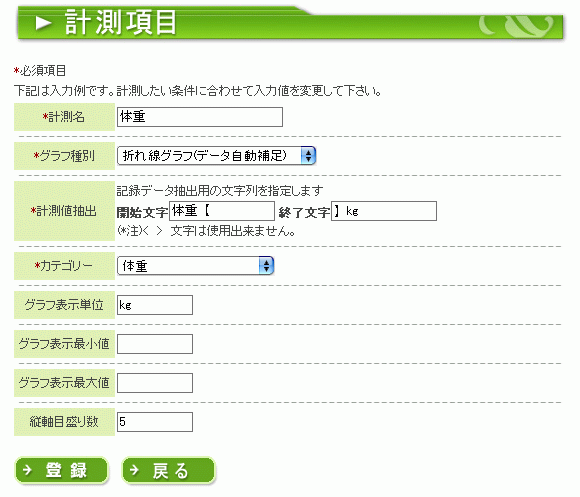This screenshot has width=580, height=497.
Task: Click the グラフ表示最小値 empty field
Action: click(x=155, y=344)
